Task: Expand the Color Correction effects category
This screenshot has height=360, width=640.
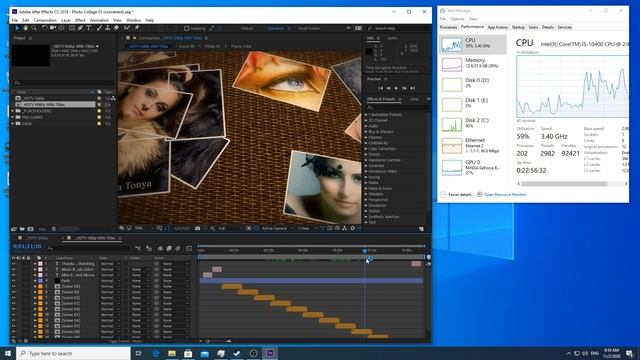Action: click(366, 149)
